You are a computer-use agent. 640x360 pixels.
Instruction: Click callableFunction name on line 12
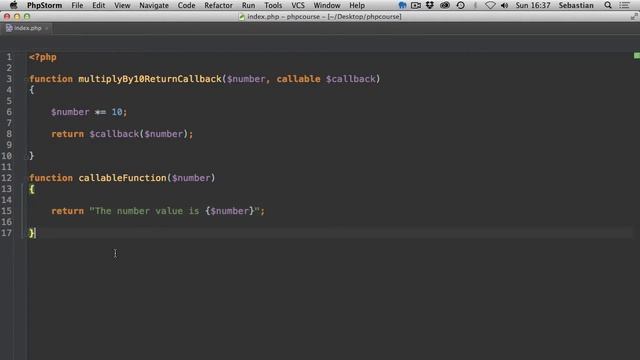click(x=122, y=178)
